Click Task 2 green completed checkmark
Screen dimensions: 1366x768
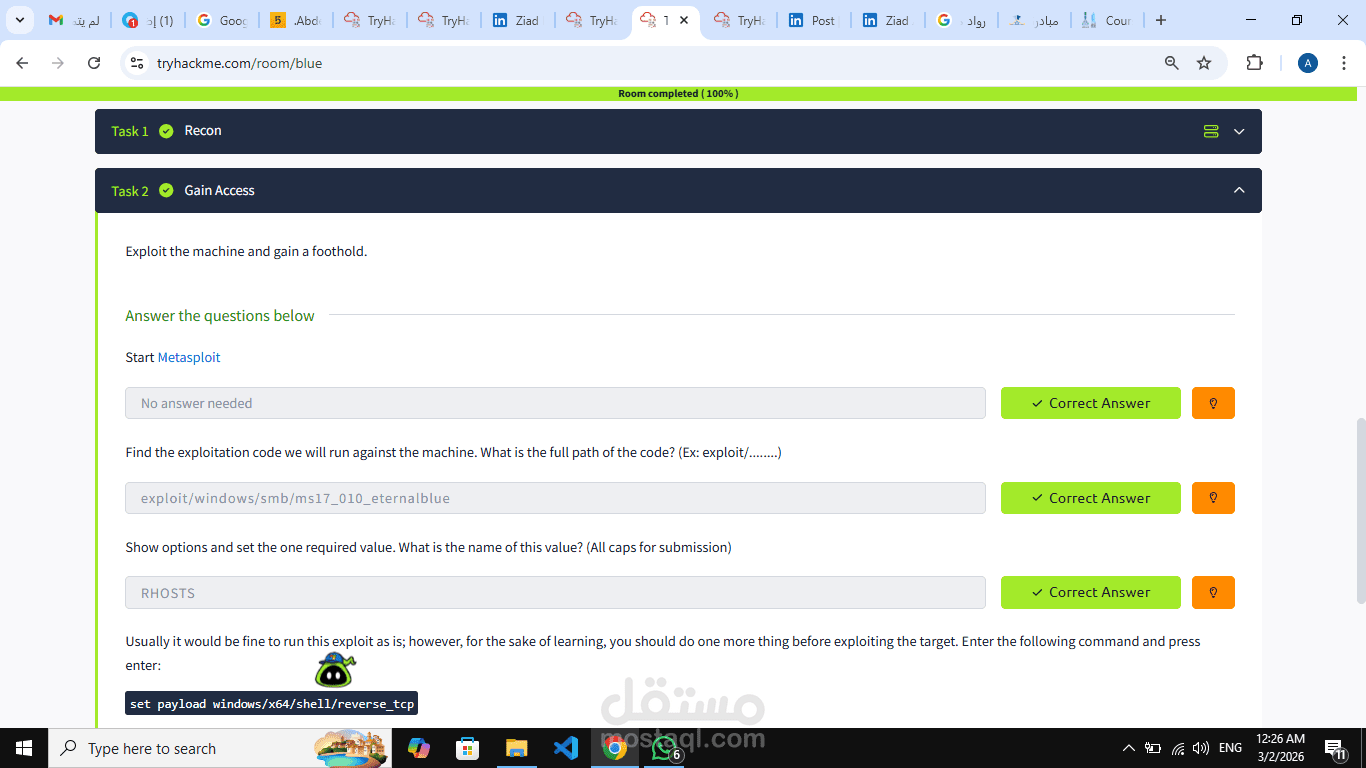tap(166, 190)
